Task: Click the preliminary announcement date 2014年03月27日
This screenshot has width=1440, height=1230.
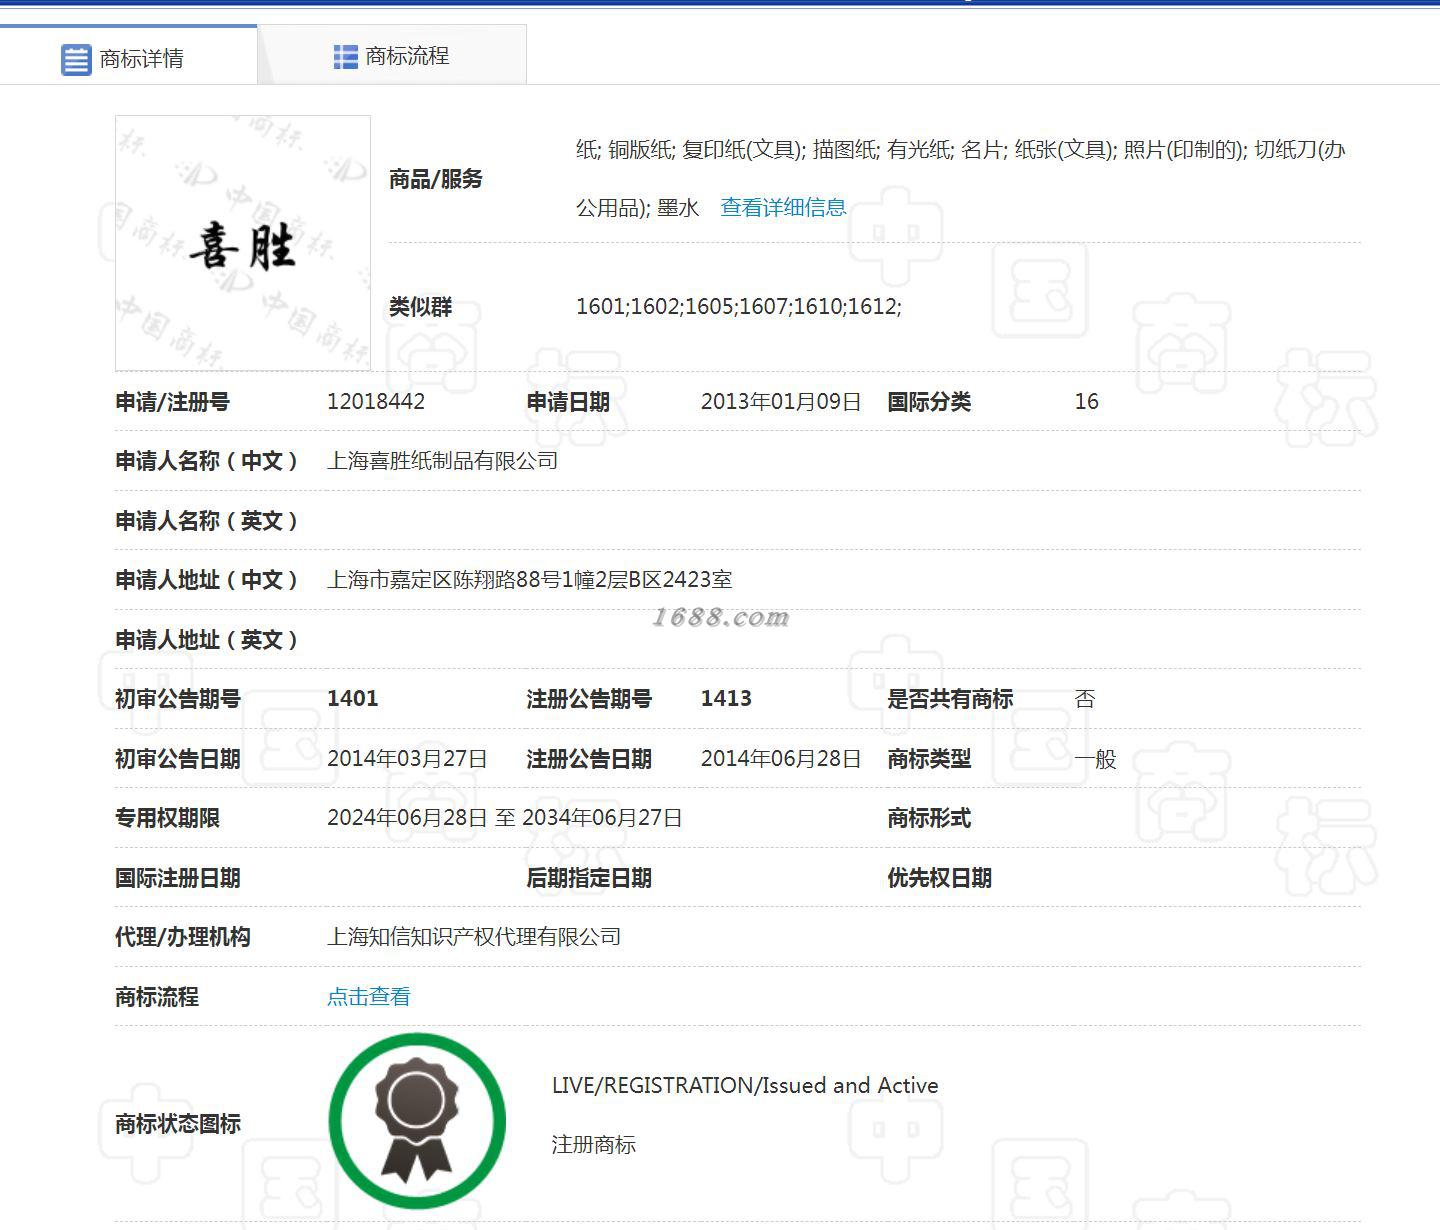Action: (407, 759)
